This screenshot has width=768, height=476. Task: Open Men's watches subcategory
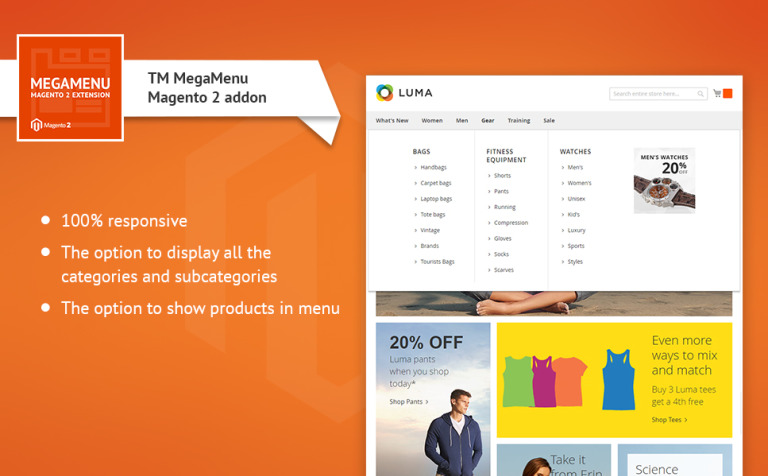tap(575, 167)
